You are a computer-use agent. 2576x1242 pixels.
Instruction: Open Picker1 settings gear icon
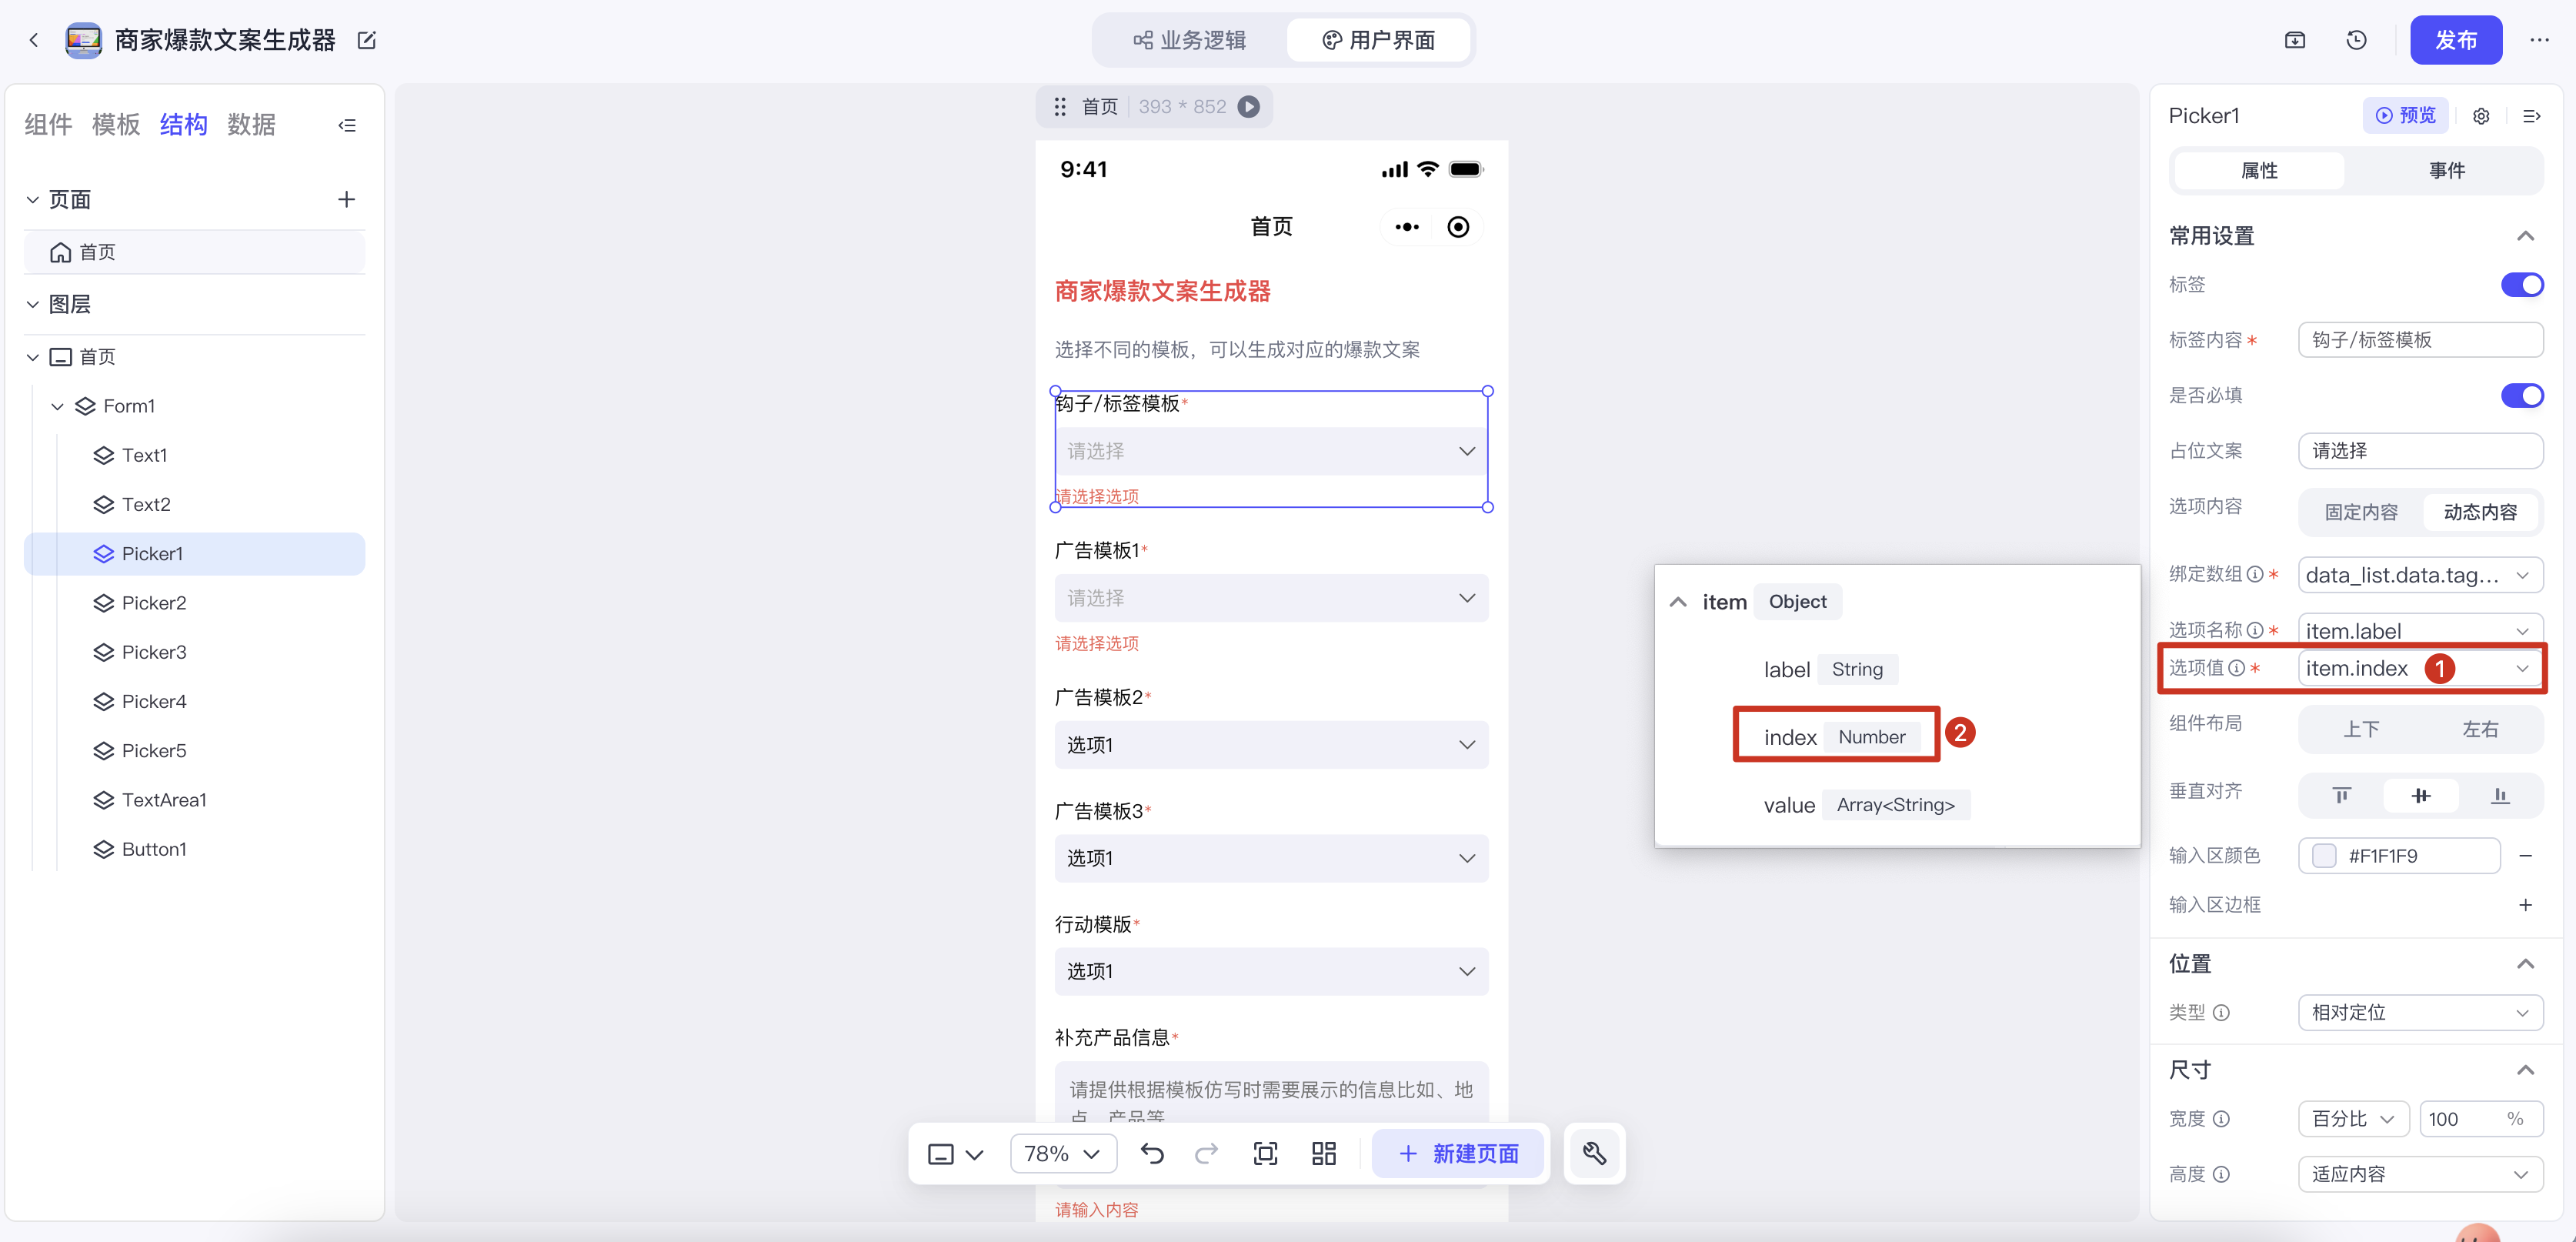pos(2481,116)
